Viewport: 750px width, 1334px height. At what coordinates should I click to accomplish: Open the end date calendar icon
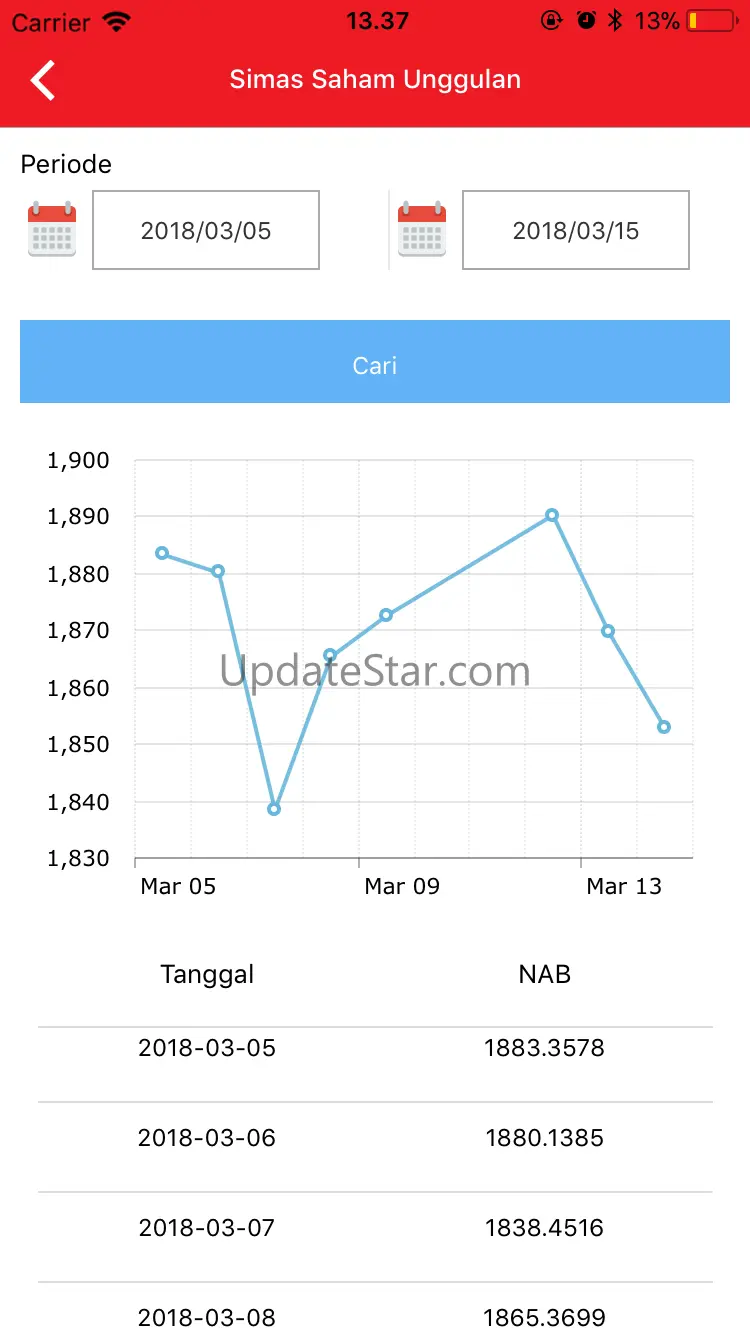pos(422,230)
